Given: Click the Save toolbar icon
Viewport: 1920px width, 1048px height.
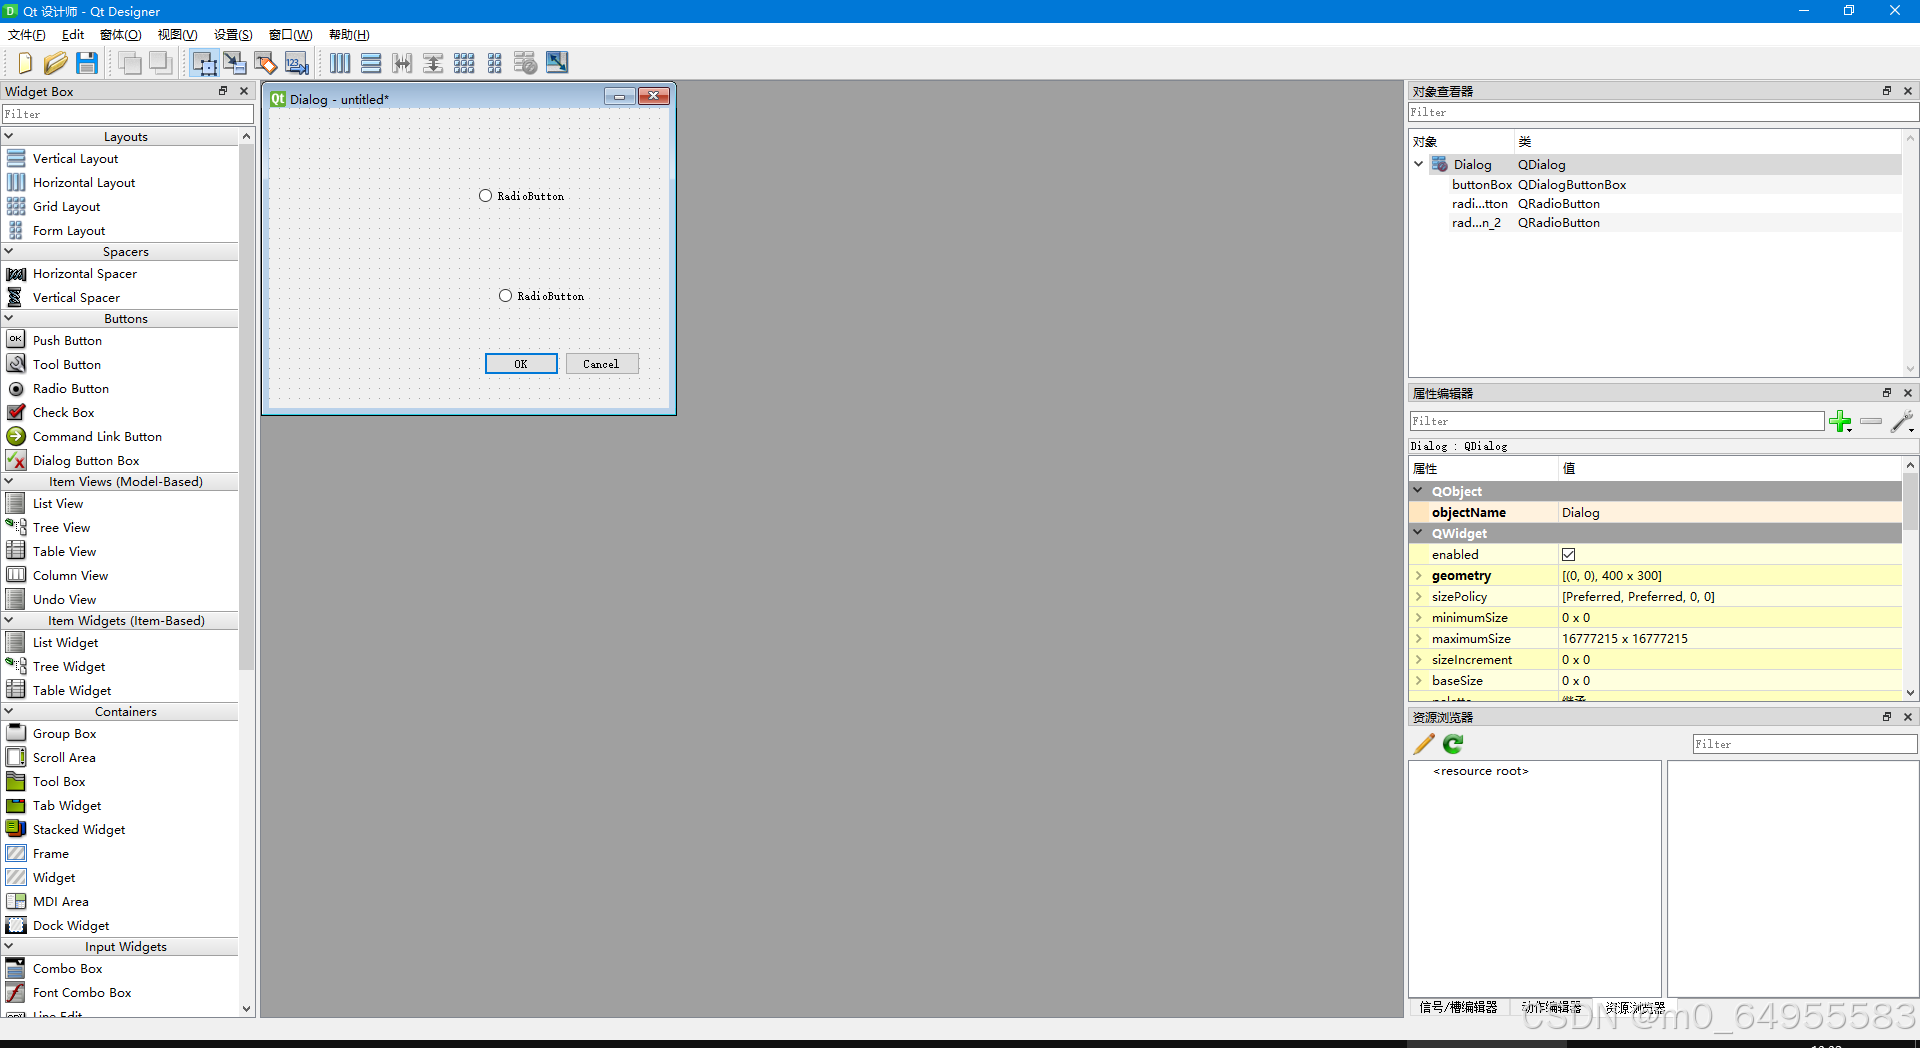Looking at the screenshot, I should 87,63.
